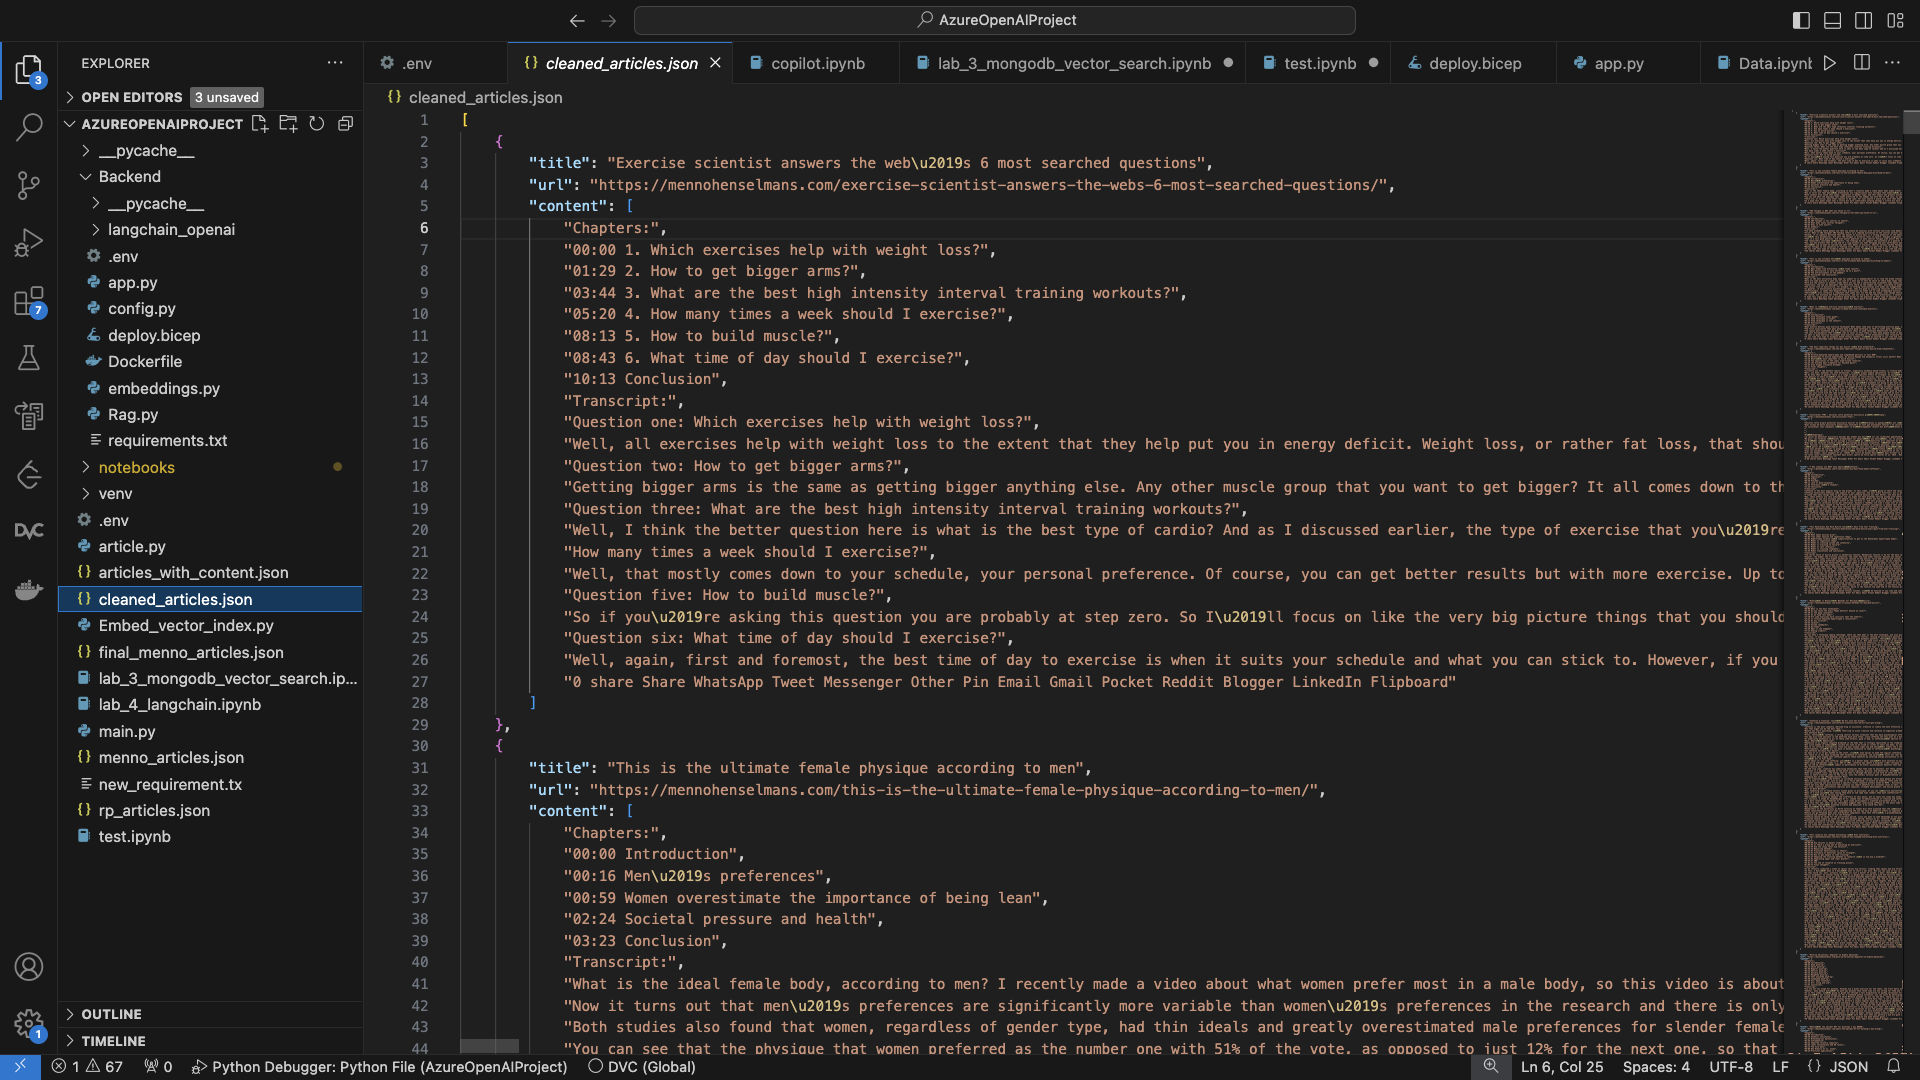Collapse the Backend folder
1920x1080 pixels.
pos(129,176)
